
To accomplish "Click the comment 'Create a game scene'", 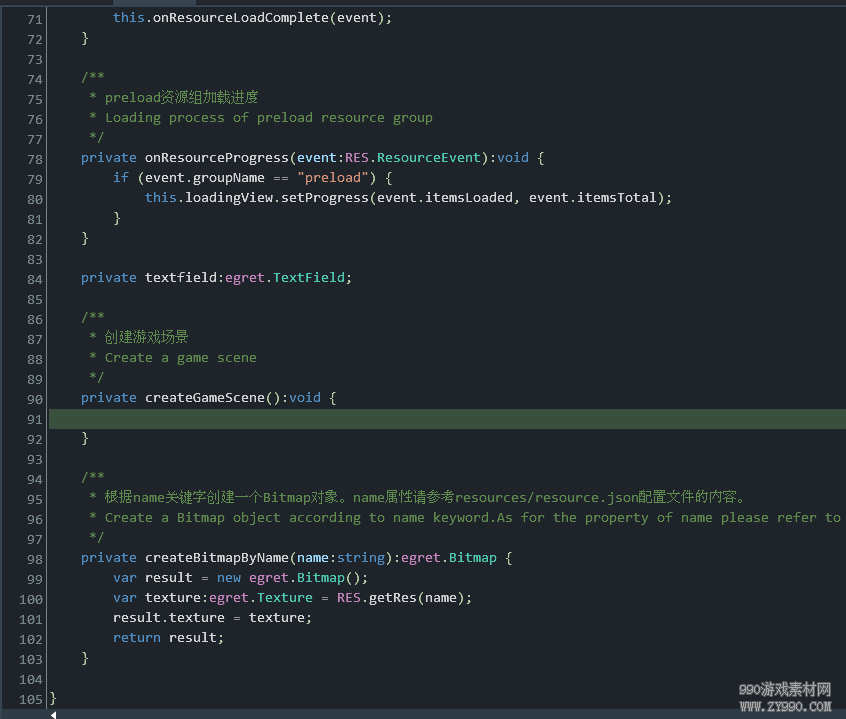I will click(x=181, y=358).
